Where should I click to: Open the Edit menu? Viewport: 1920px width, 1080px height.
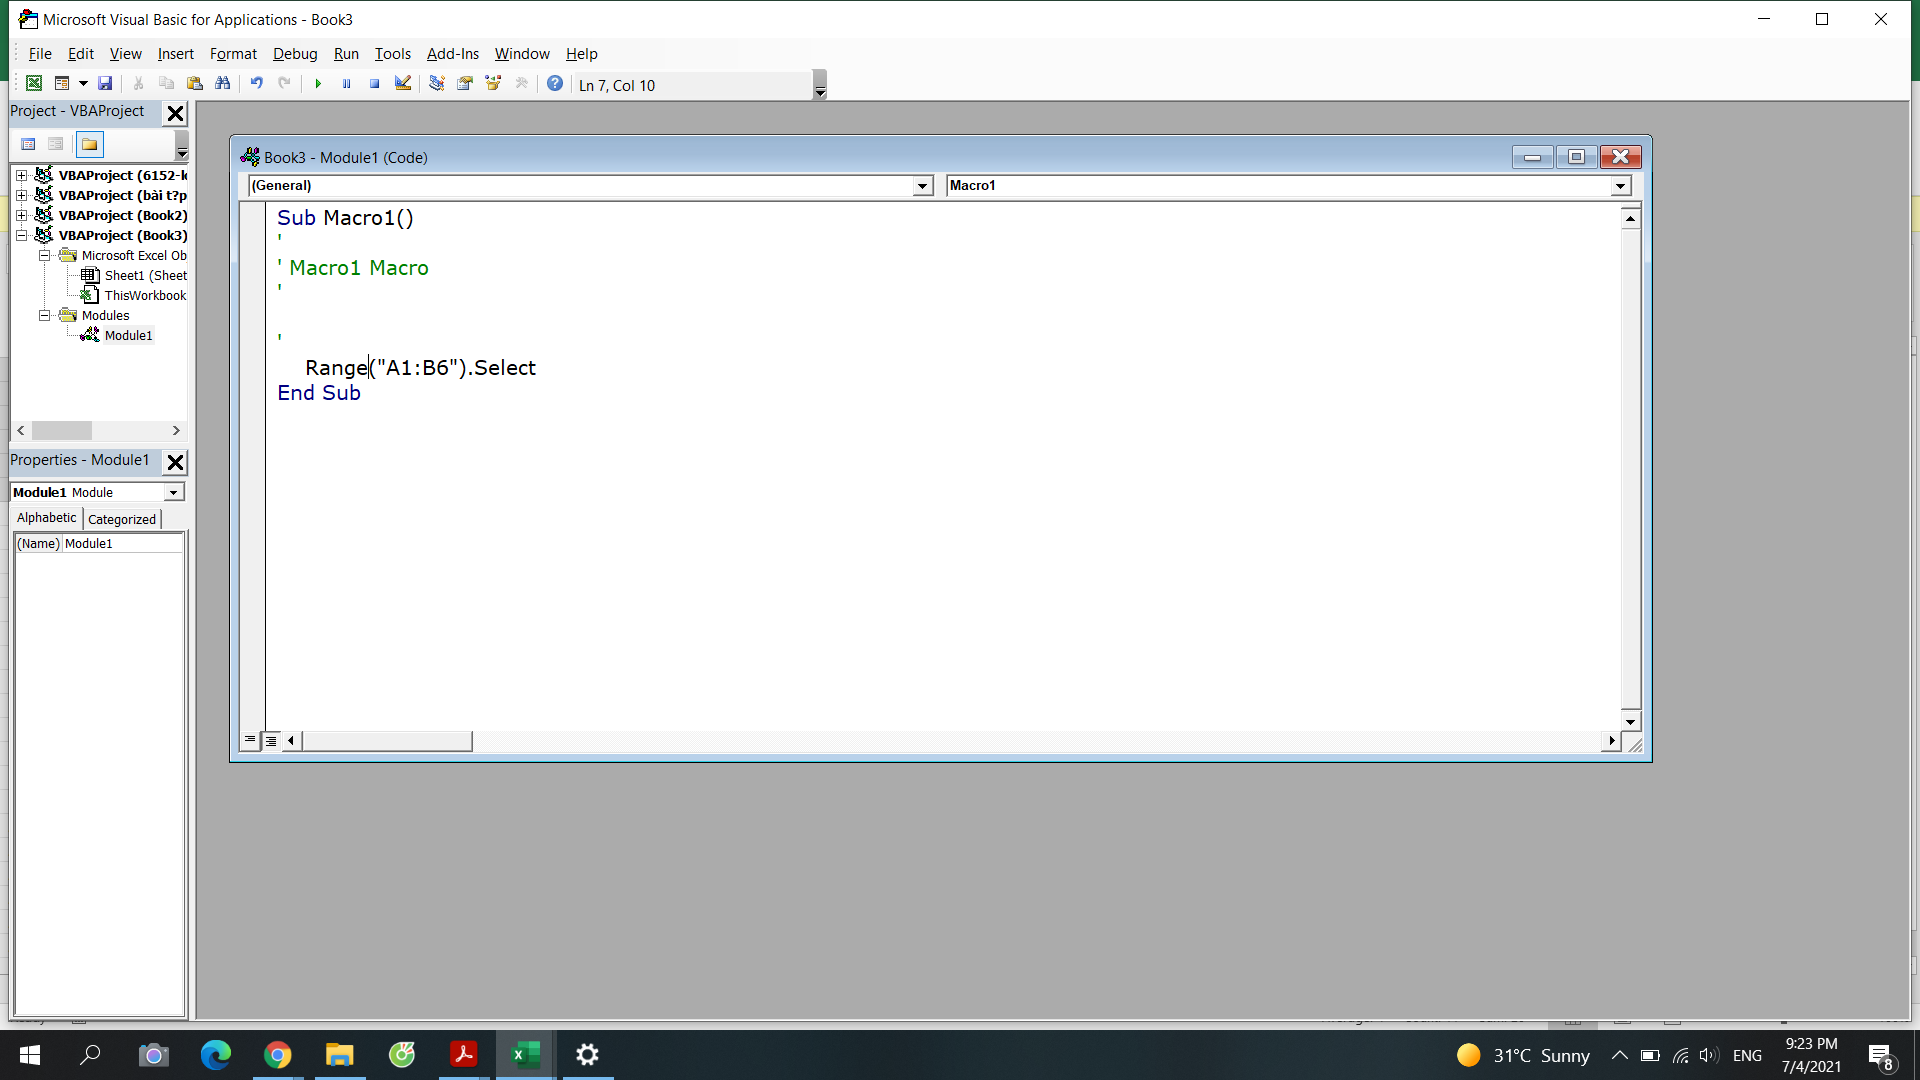click(81, 54)
